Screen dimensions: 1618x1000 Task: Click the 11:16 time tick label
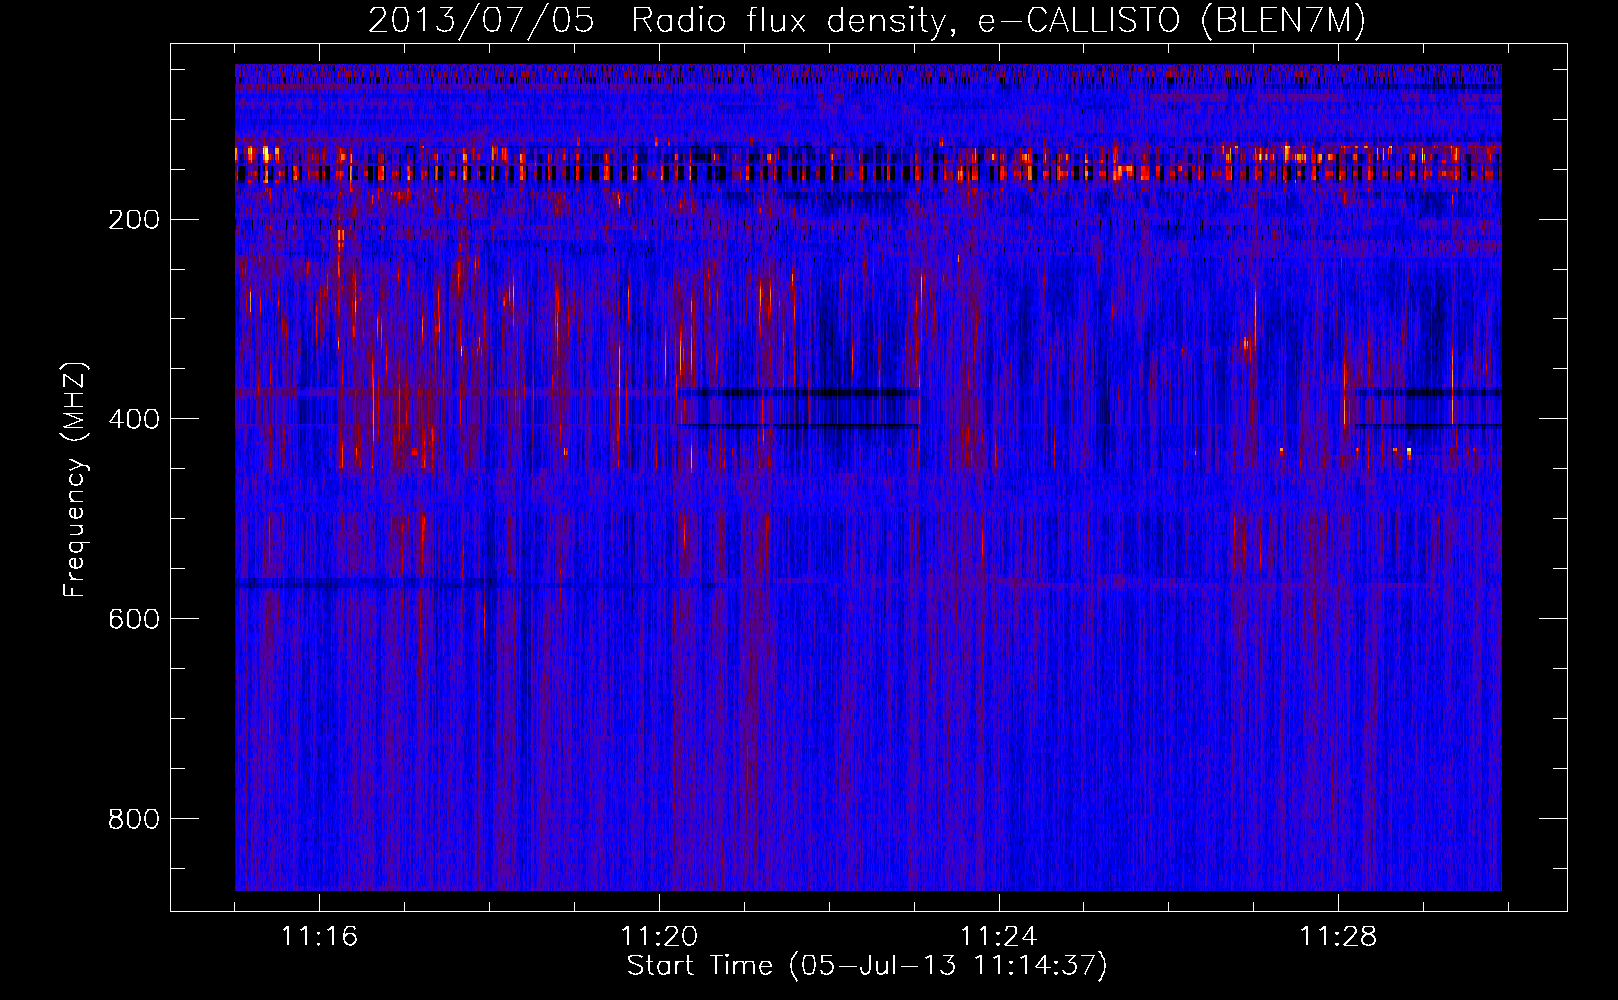pos(319,937)
